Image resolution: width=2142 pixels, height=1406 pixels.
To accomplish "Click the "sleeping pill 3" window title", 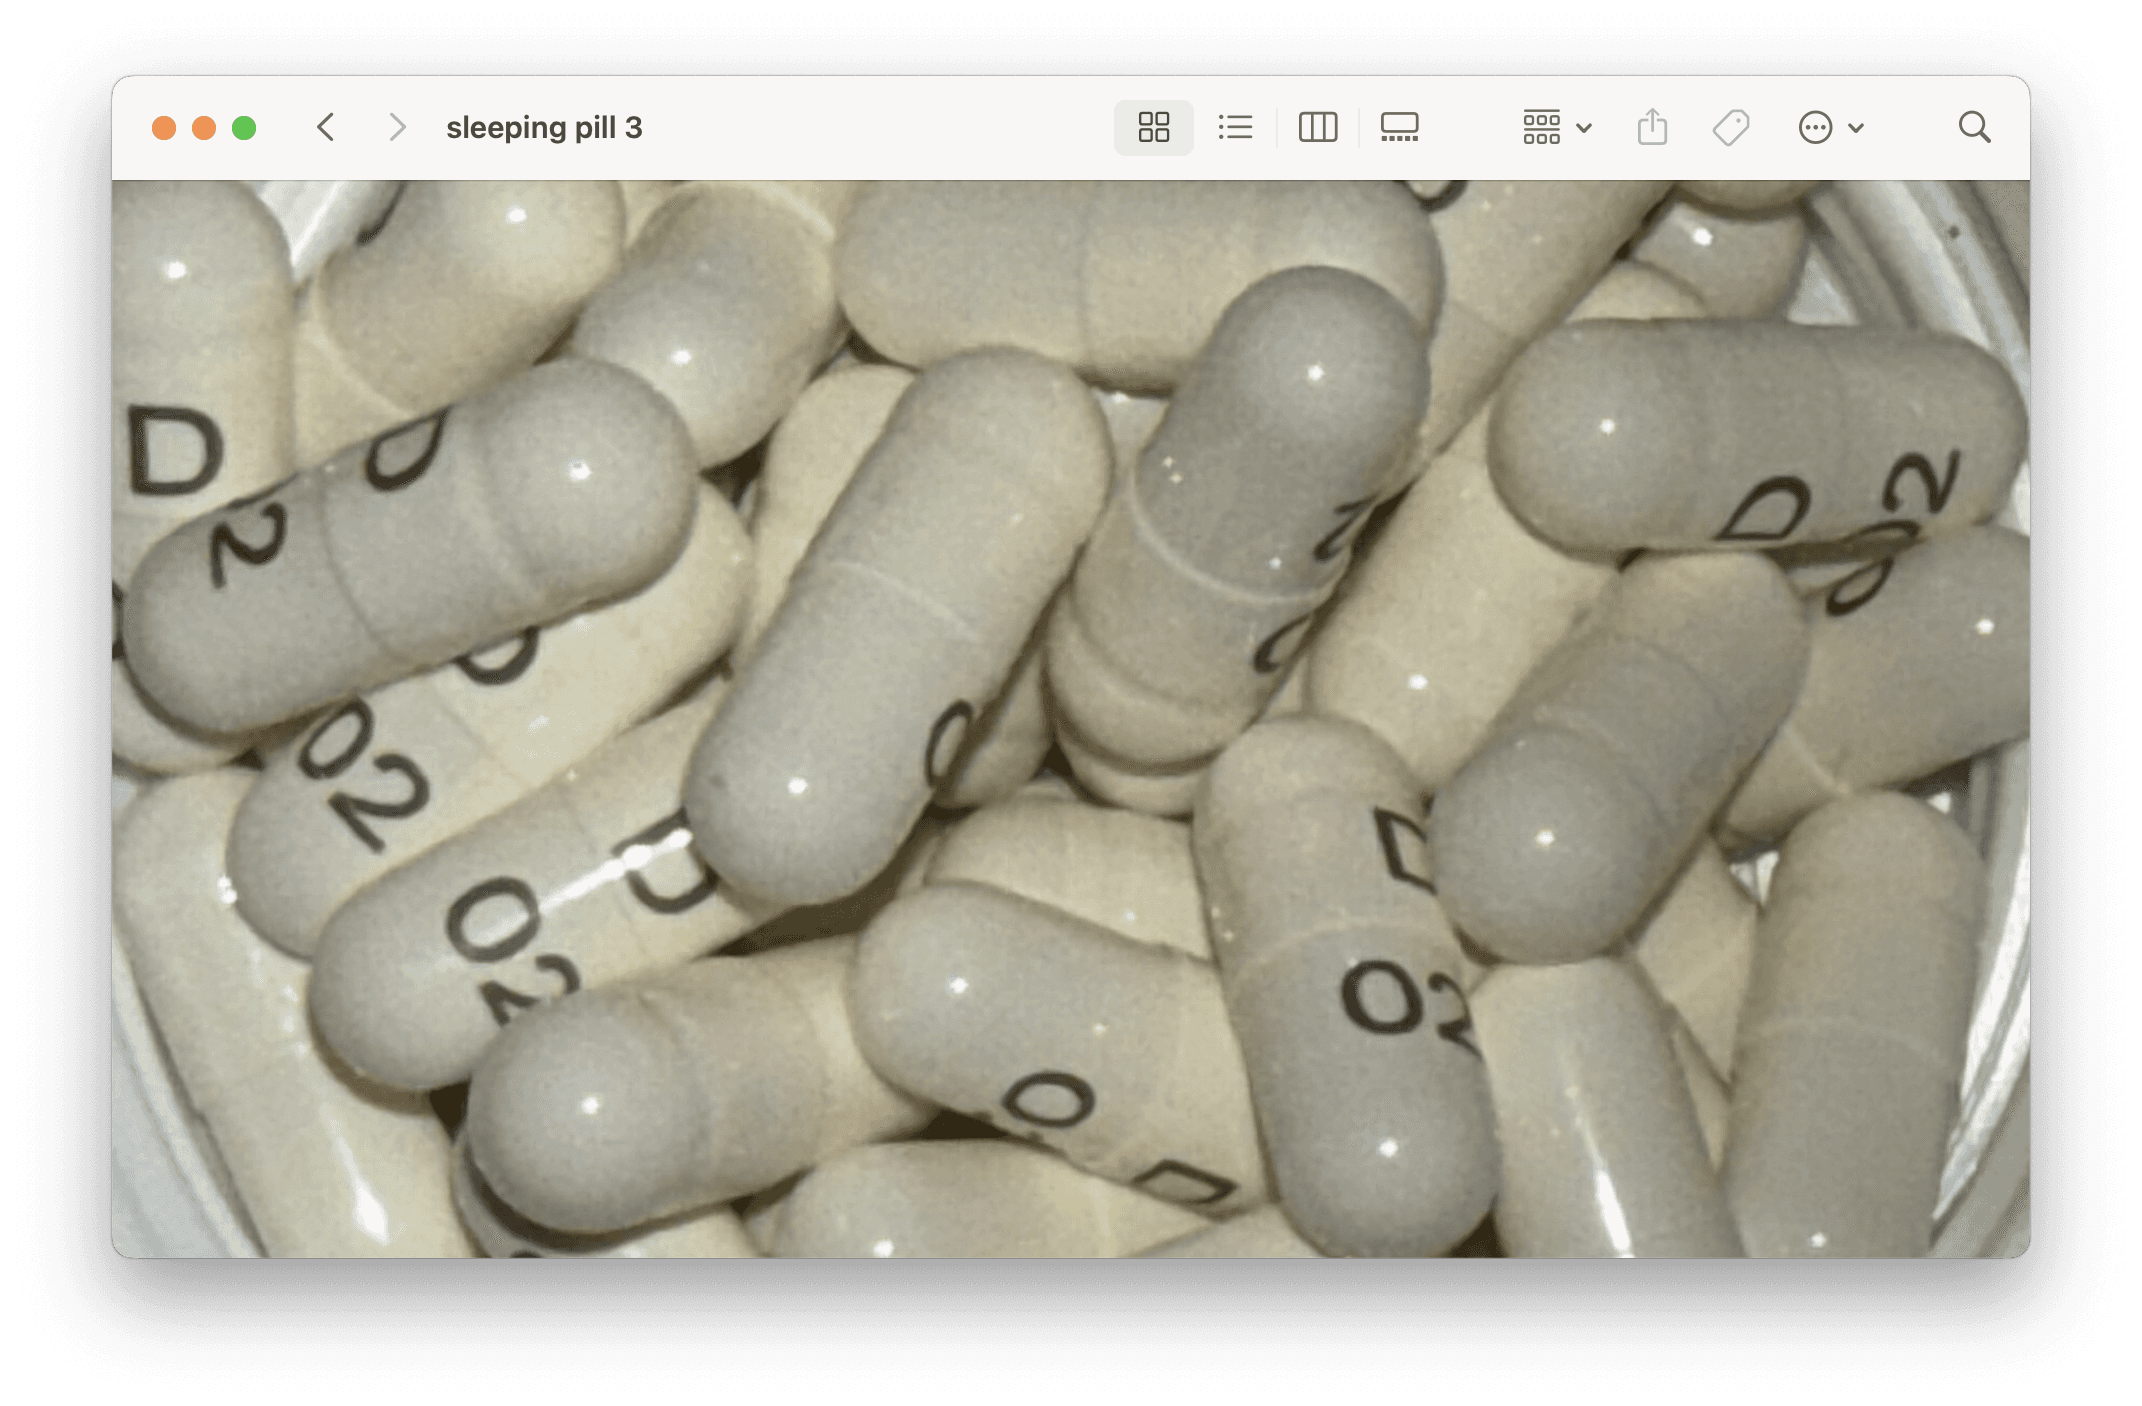I will tap(544, 128).
